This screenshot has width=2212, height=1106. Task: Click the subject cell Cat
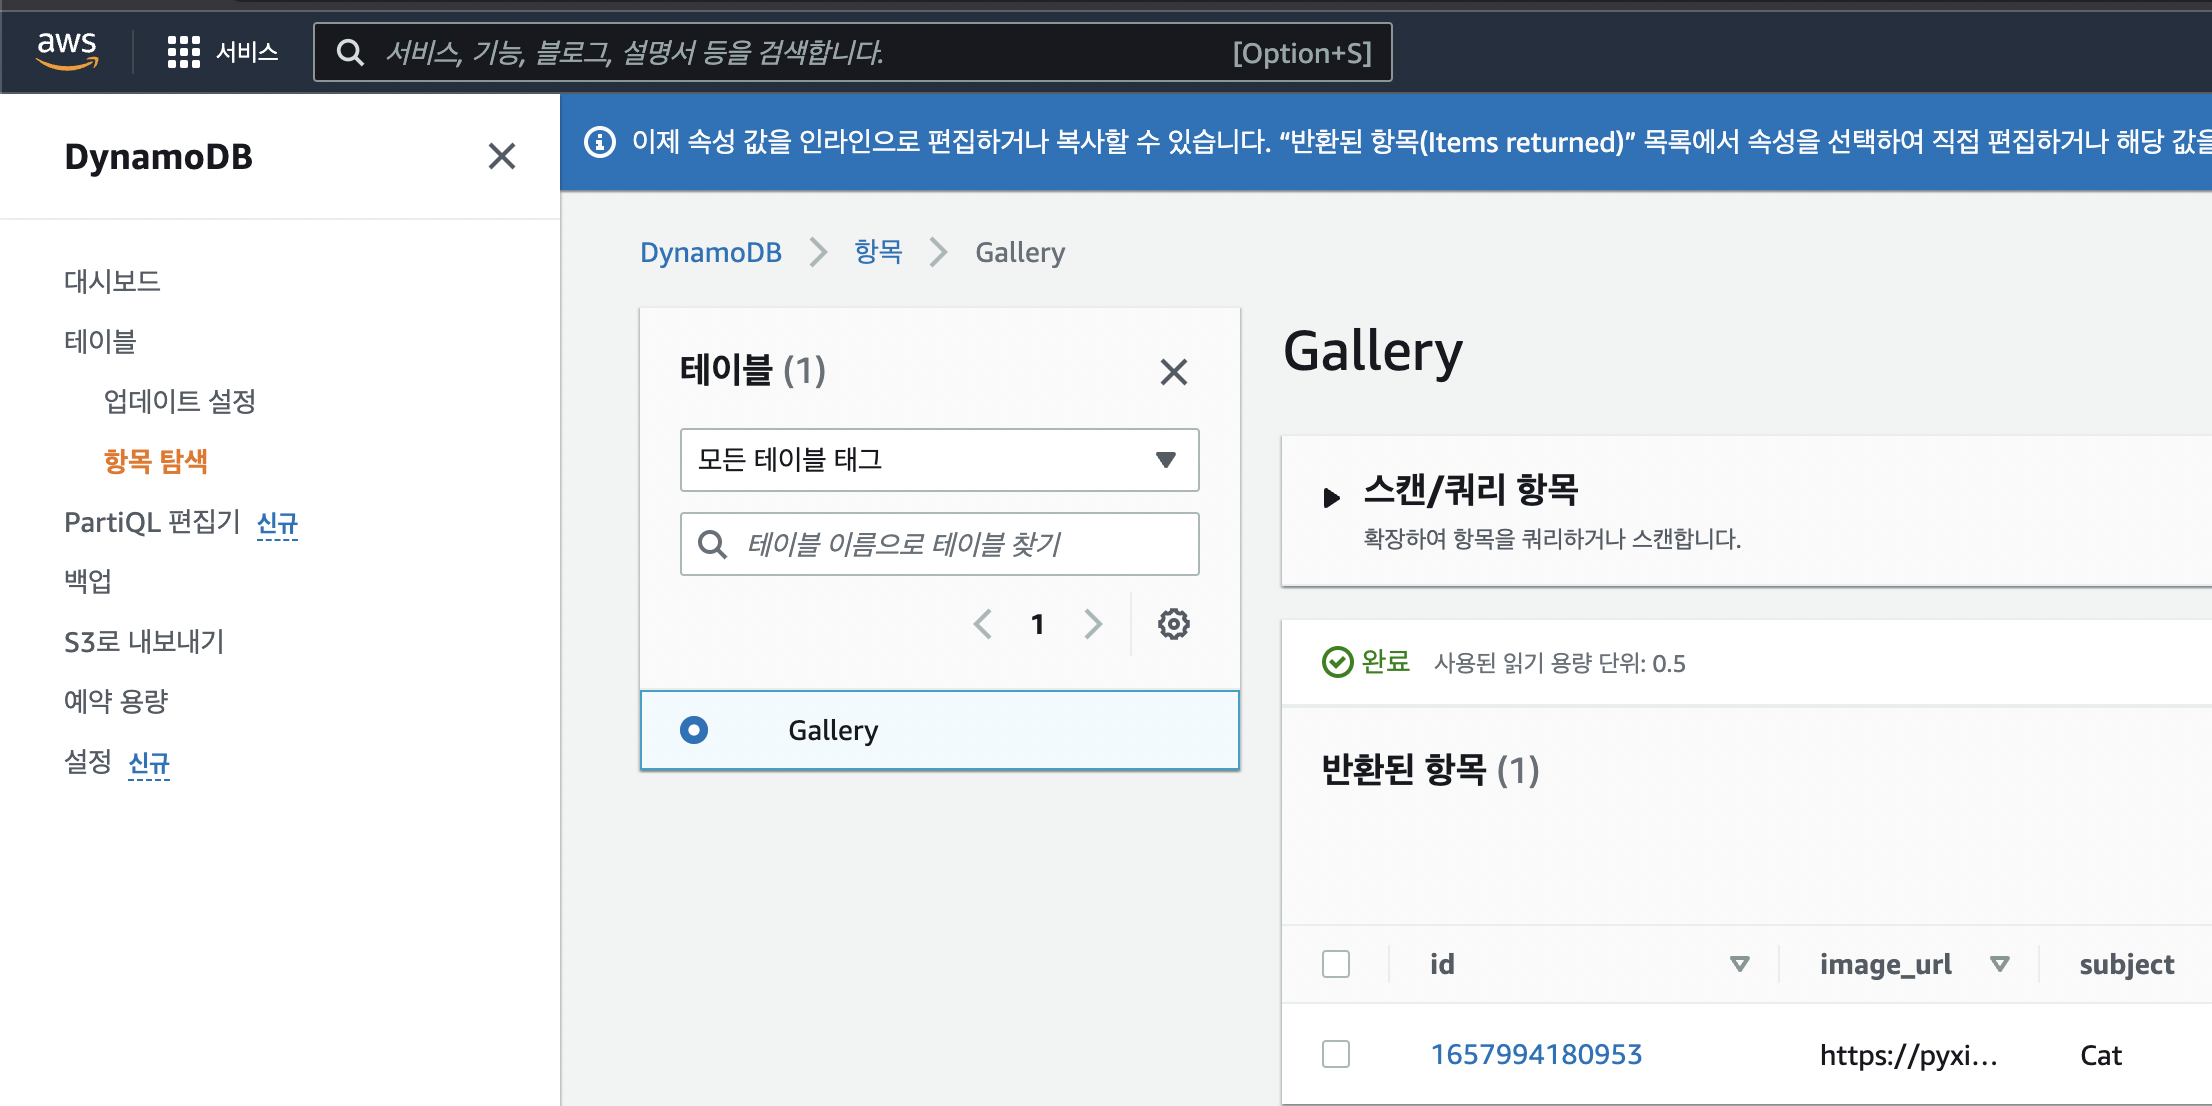coord(2100,1055)
